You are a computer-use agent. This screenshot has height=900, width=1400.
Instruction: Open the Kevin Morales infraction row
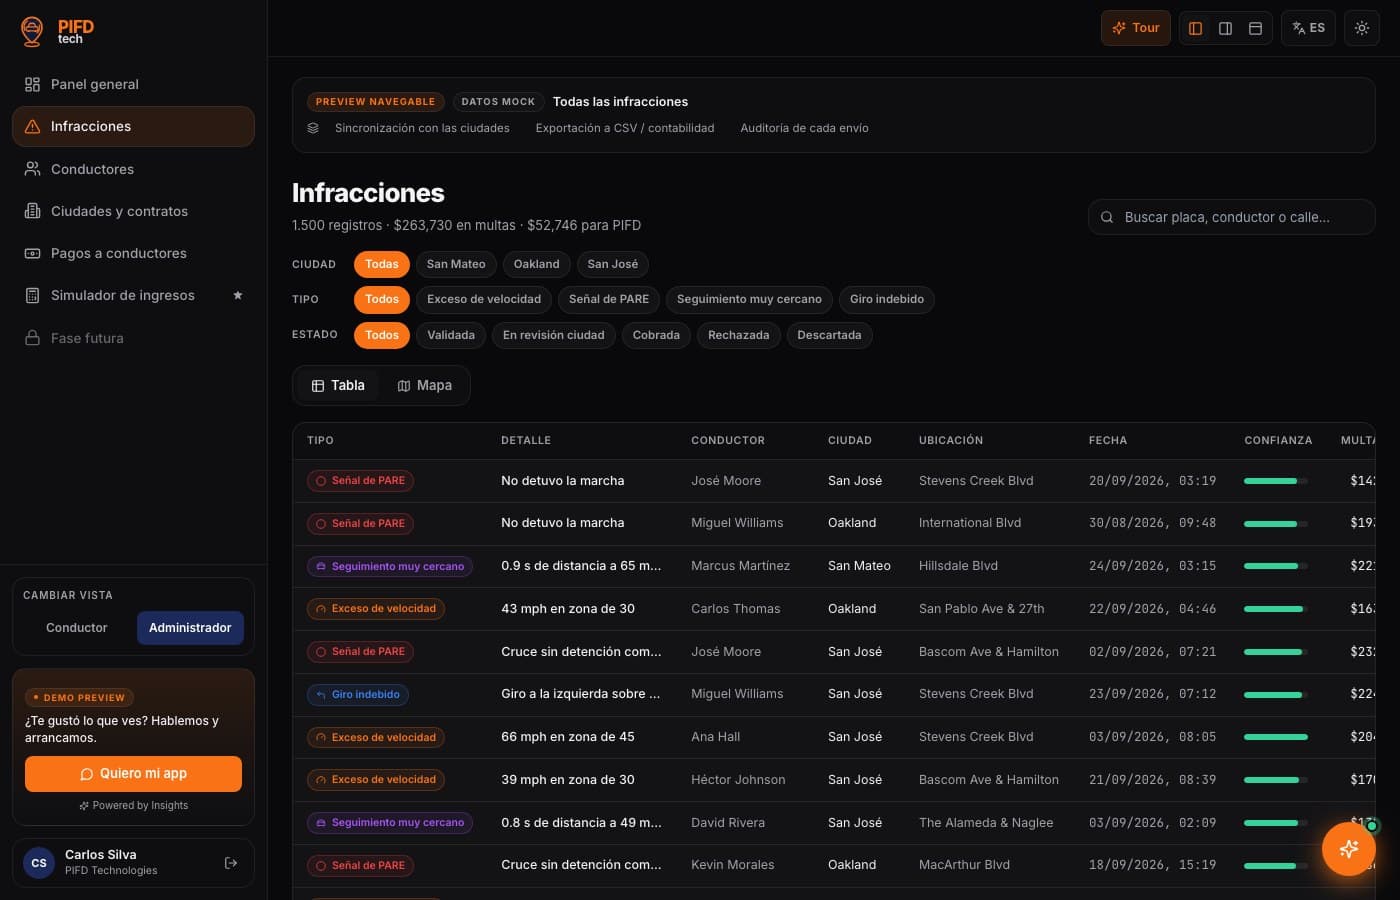[x=834, y=865]
